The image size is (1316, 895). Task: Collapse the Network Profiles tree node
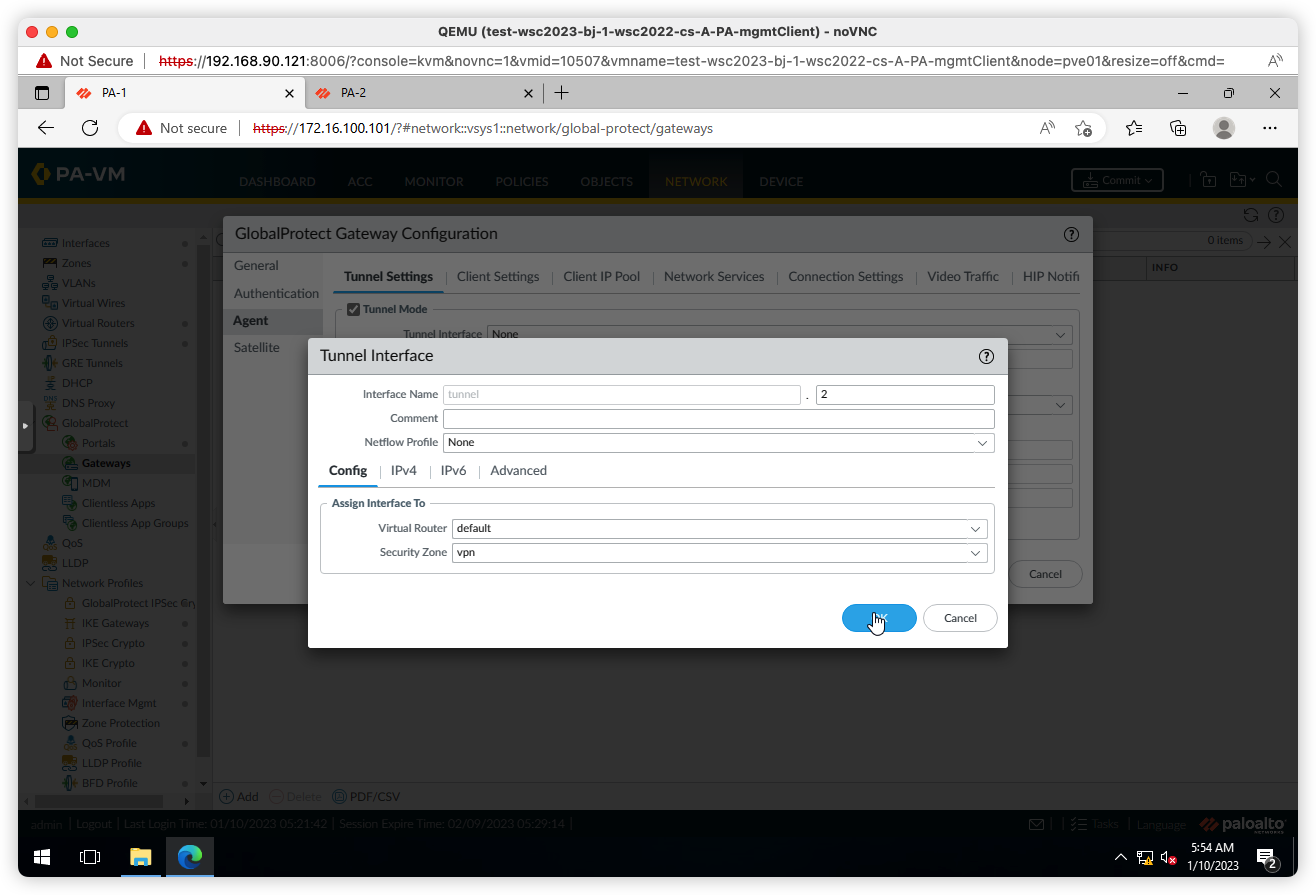[x=31, y=583]
